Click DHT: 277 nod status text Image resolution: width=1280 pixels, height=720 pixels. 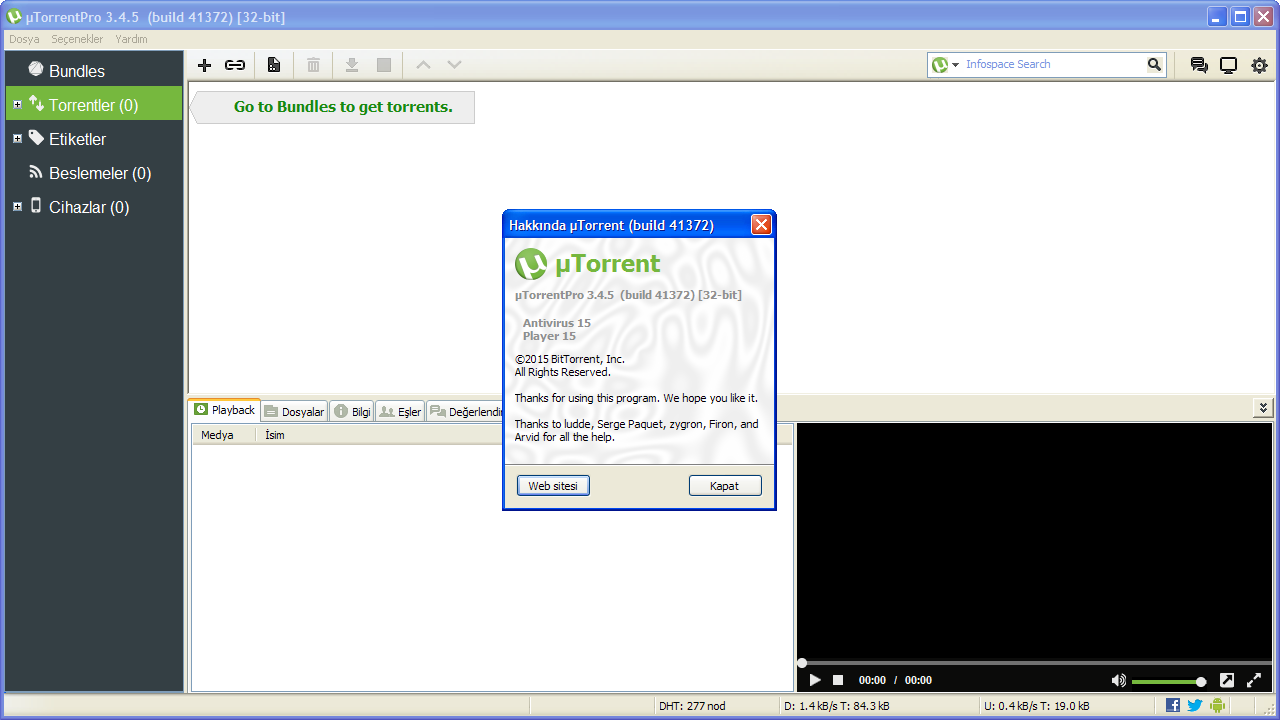[692, 706]
